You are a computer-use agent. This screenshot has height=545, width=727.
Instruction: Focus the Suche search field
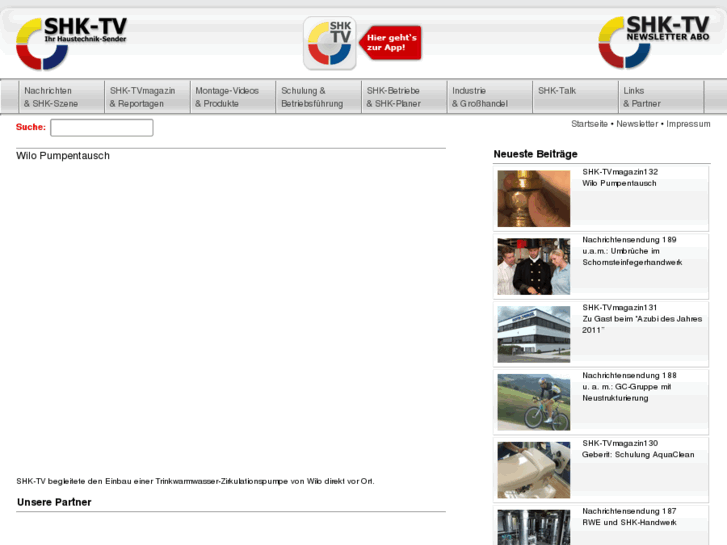[x=102, y=128]
